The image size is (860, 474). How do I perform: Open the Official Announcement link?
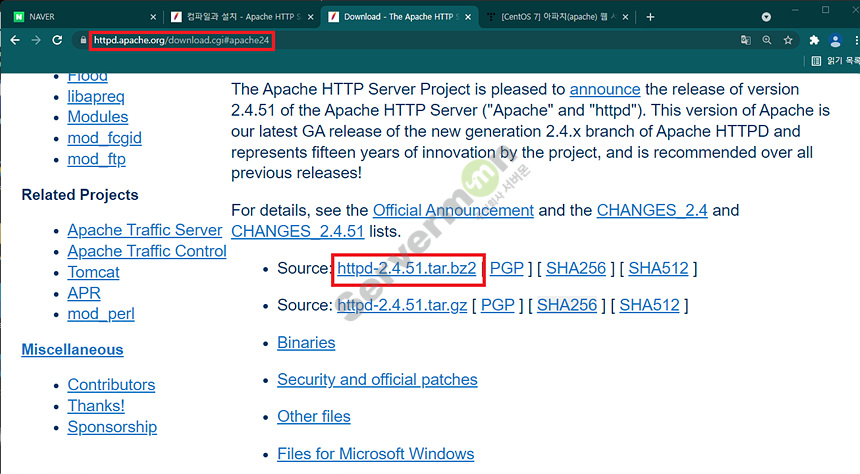coord(453,210)
